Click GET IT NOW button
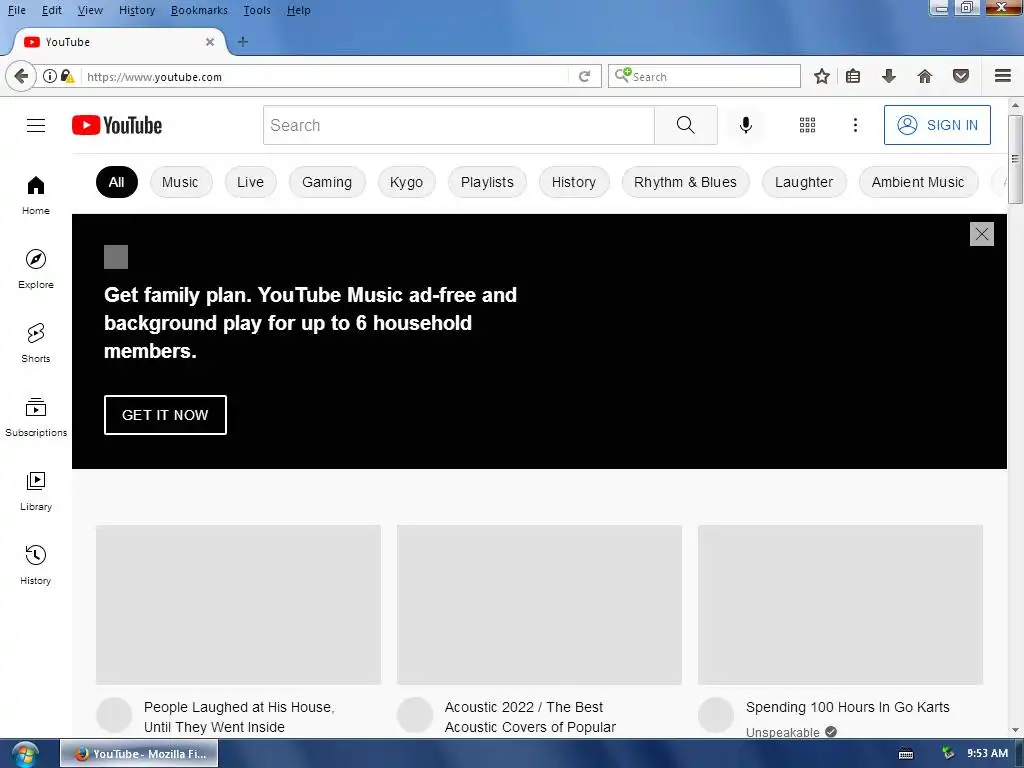The height and width of the screenshot is (768, 1024). (x=165, y=415)
